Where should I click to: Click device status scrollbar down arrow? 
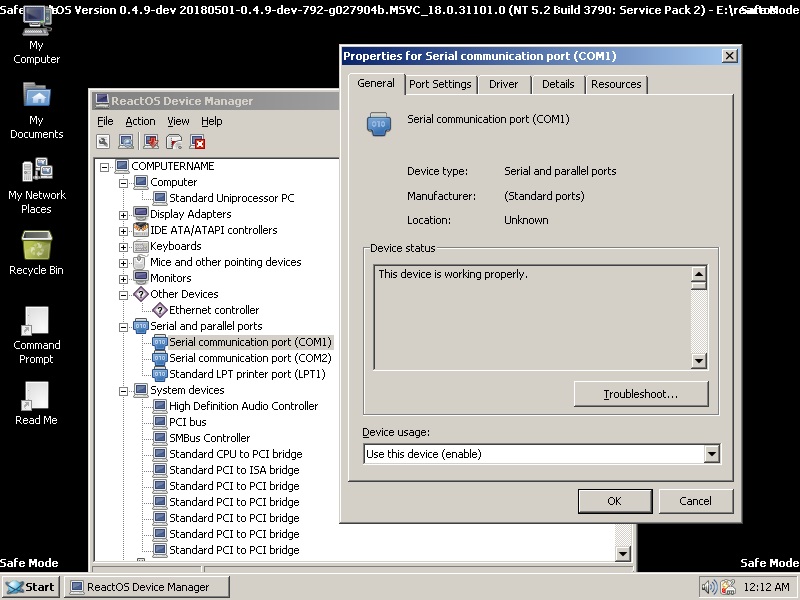coord(698,361)
